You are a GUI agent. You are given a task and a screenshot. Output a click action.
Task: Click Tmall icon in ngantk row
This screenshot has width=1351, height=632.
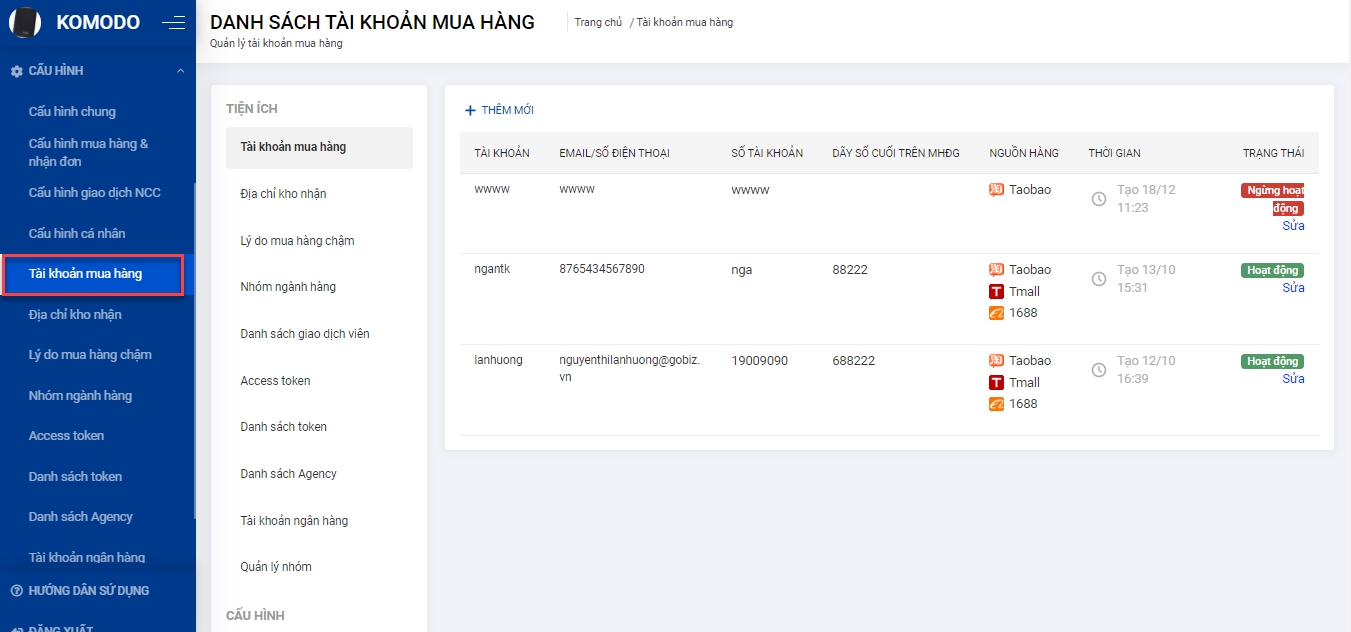point(996,292)
